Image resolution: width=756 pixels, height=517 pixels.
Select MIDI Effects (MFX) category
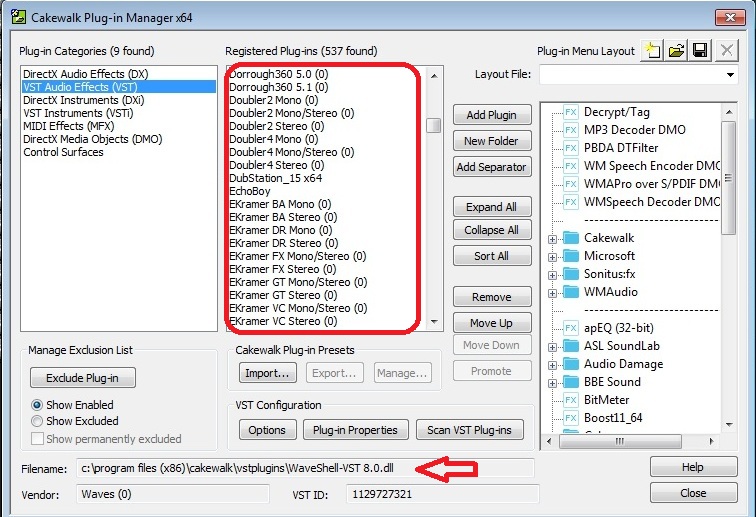pos(67,126)
